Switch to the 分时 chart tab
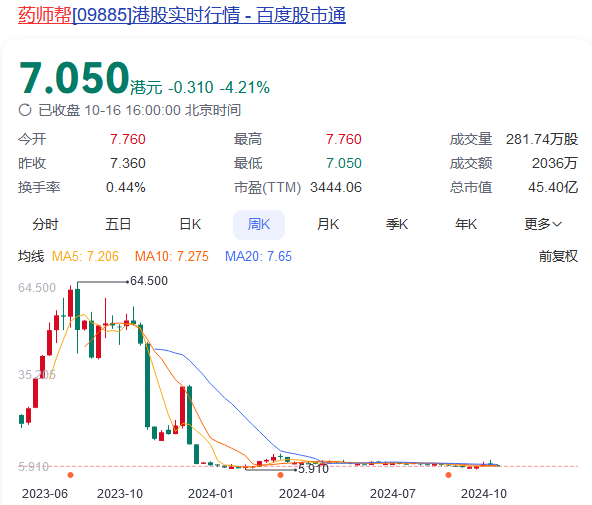The height and width of the screenshot is (505, 592). coord(45,225)
